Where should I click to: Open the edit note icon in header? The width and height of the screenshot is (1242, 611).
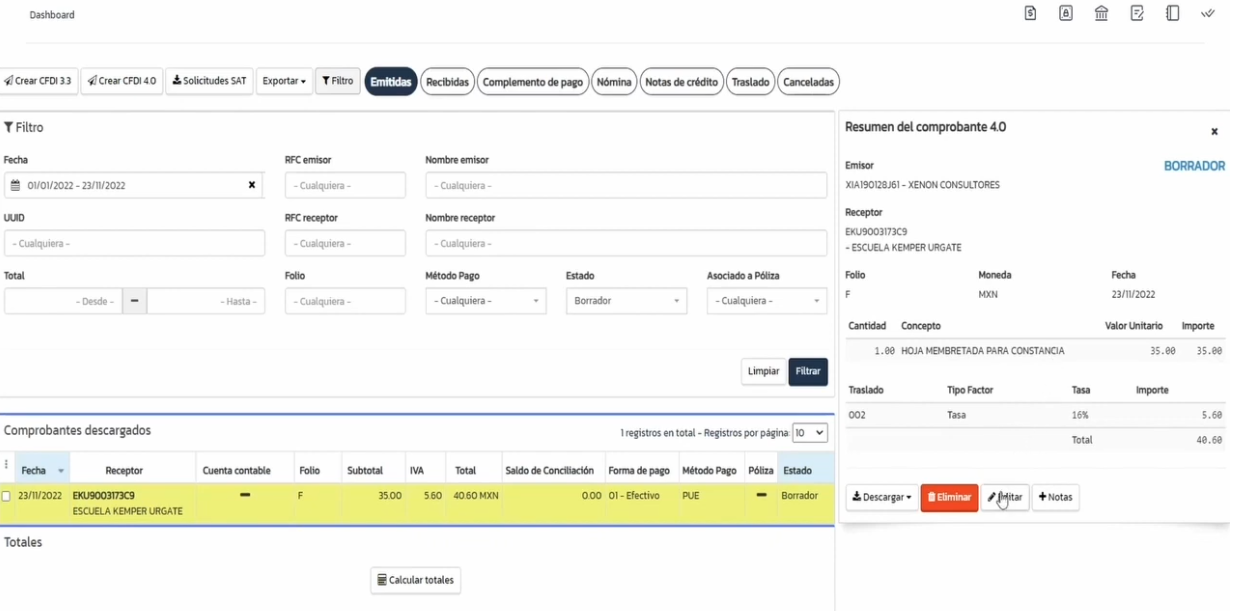point(1137,13)
